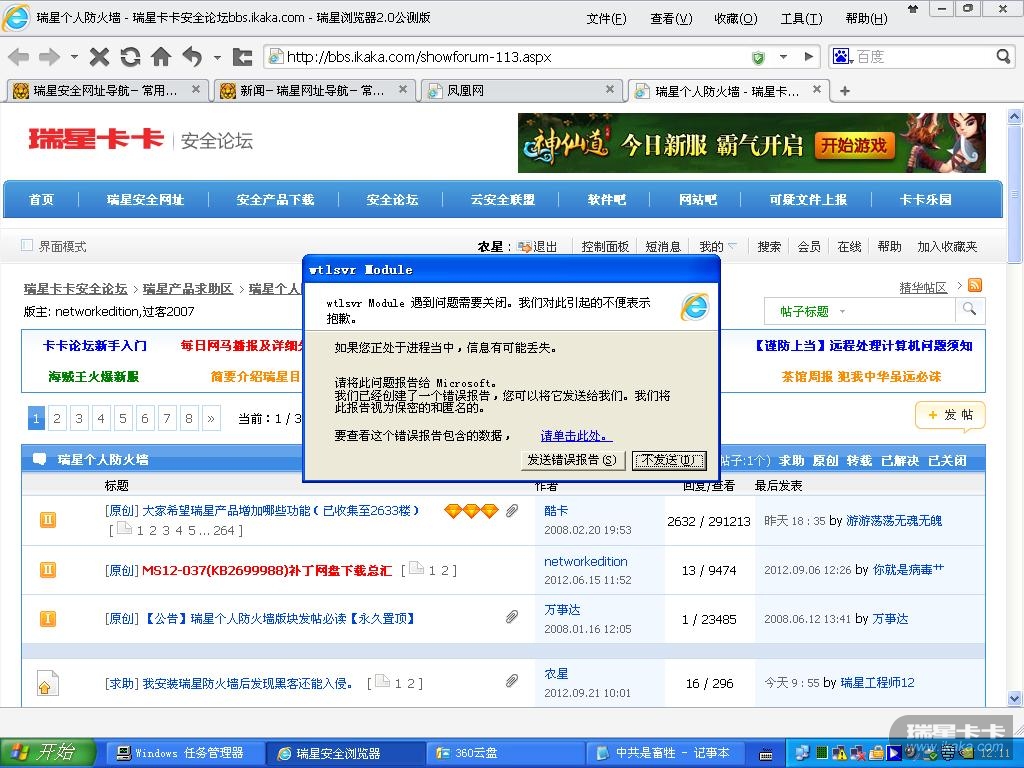Click the 百度 search input field

[924, 57]
